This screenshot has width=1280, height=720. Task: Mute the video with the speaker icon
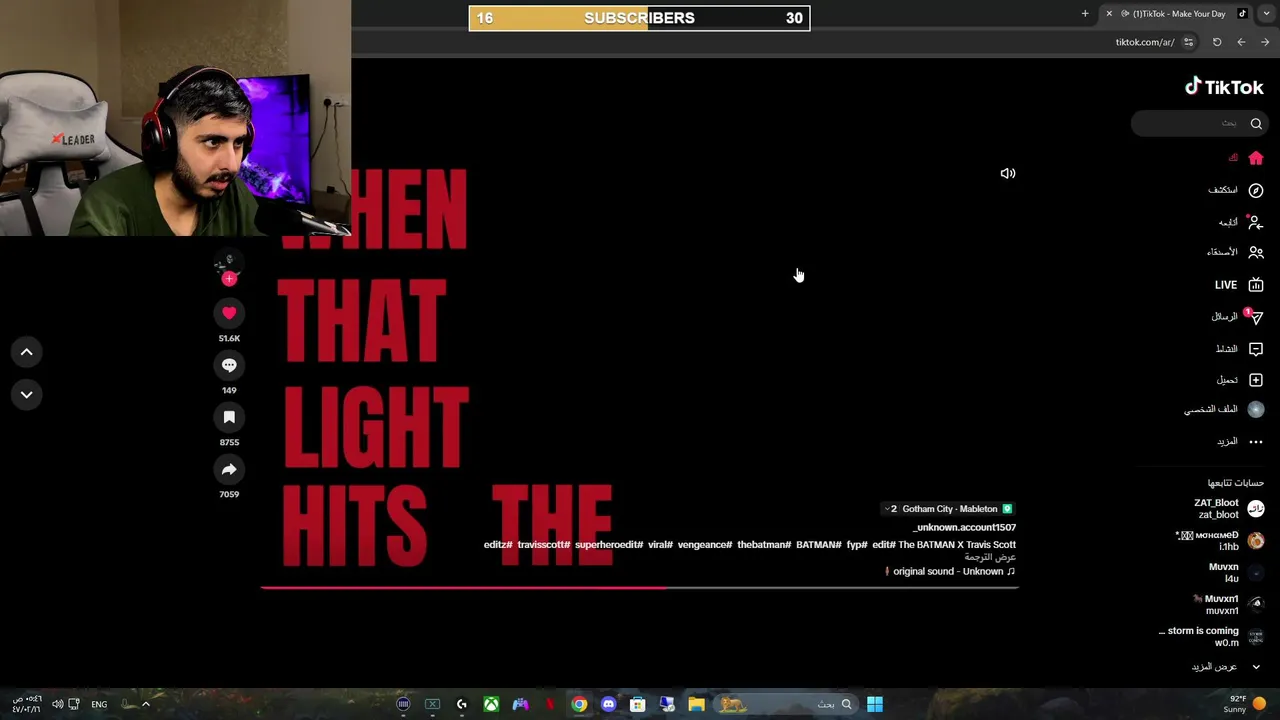click(1008, 173)
